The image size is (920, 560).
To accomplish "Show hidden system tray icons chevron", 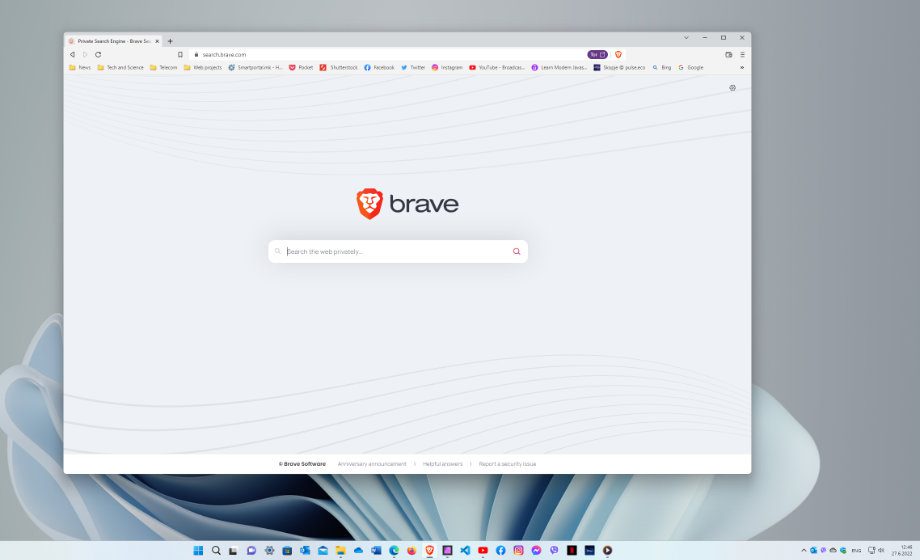I will (x=803, y=551).
